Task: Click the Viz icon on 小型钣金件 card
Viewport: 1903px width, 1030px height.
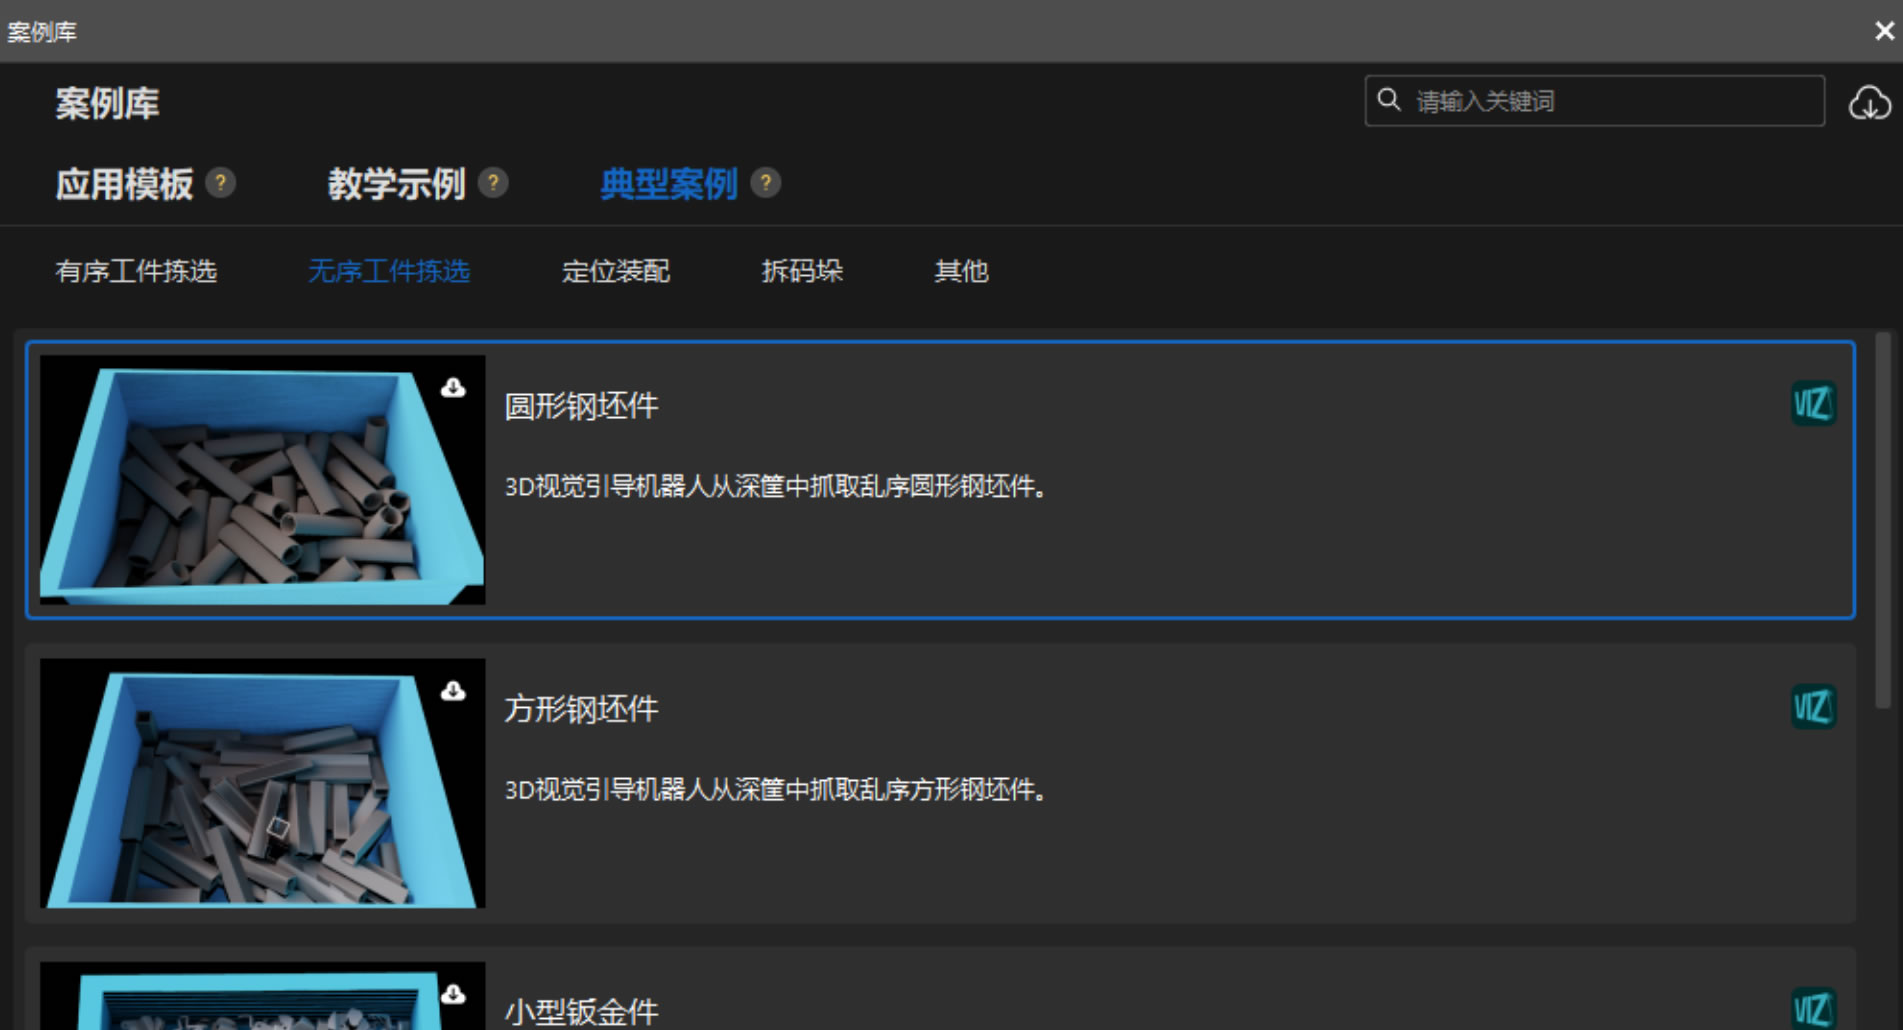Action: 1813,1008
